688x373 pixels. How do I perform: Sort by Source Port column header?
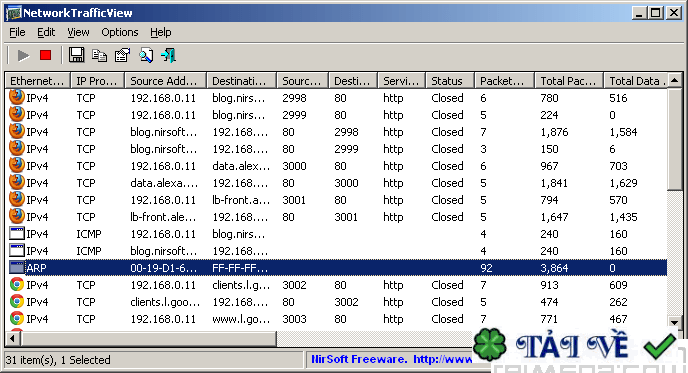[x=303, y=81]
